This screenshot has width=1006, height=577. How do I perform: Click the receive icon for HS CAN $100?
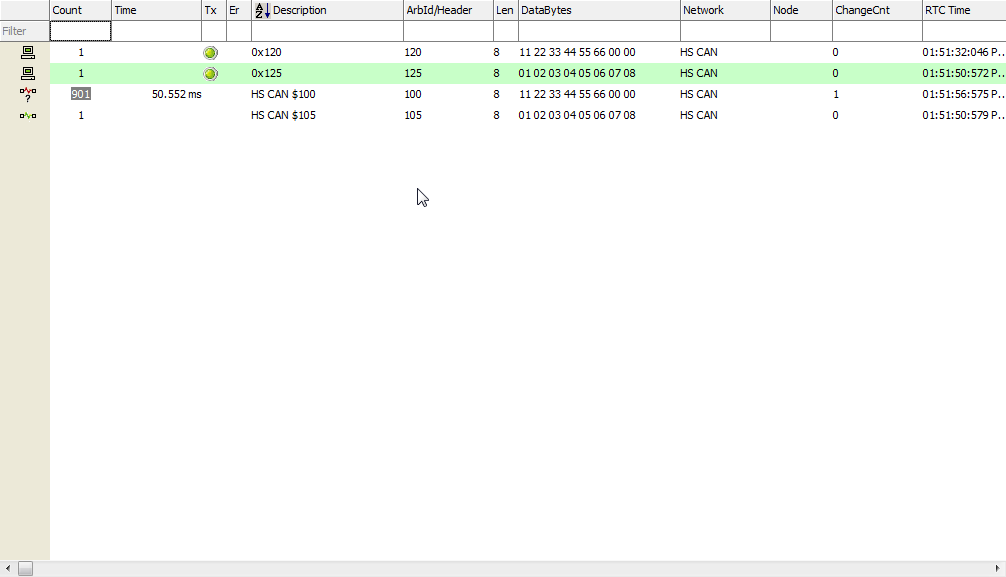point(28,94)
